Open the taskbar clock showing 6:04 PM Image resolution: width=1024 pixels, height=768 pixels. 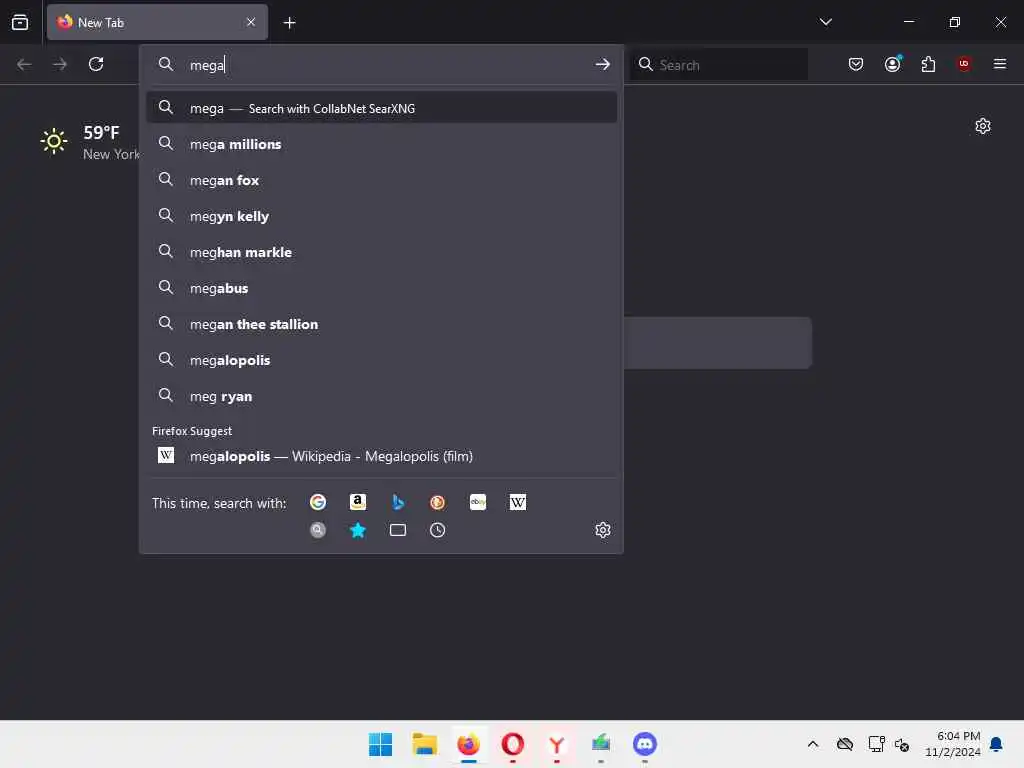coord(952,744)
